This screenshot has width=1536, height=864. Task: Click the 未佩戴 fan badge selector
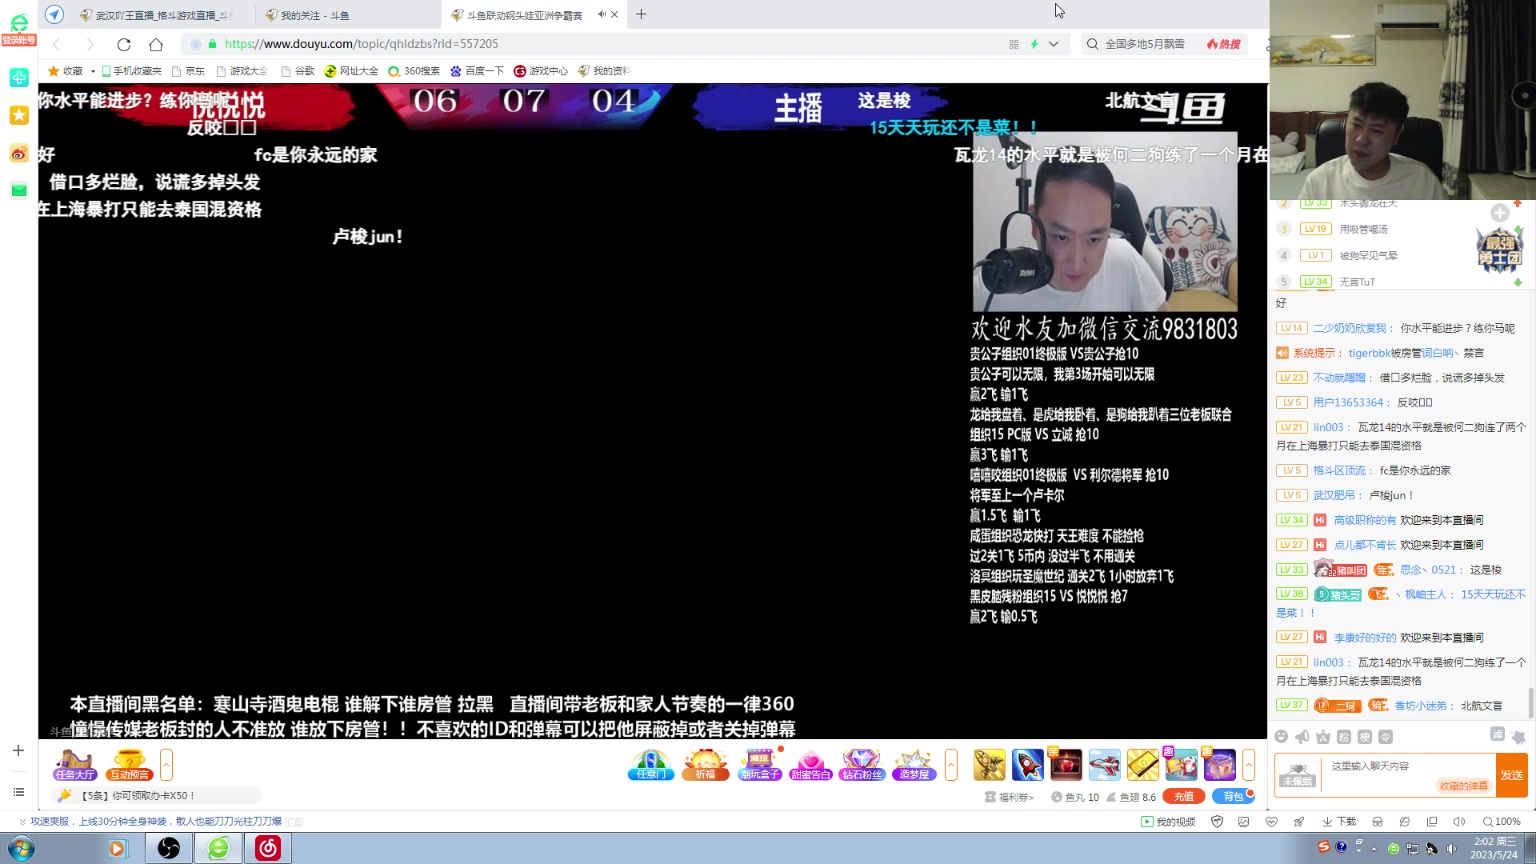[x=1297, y=775]
